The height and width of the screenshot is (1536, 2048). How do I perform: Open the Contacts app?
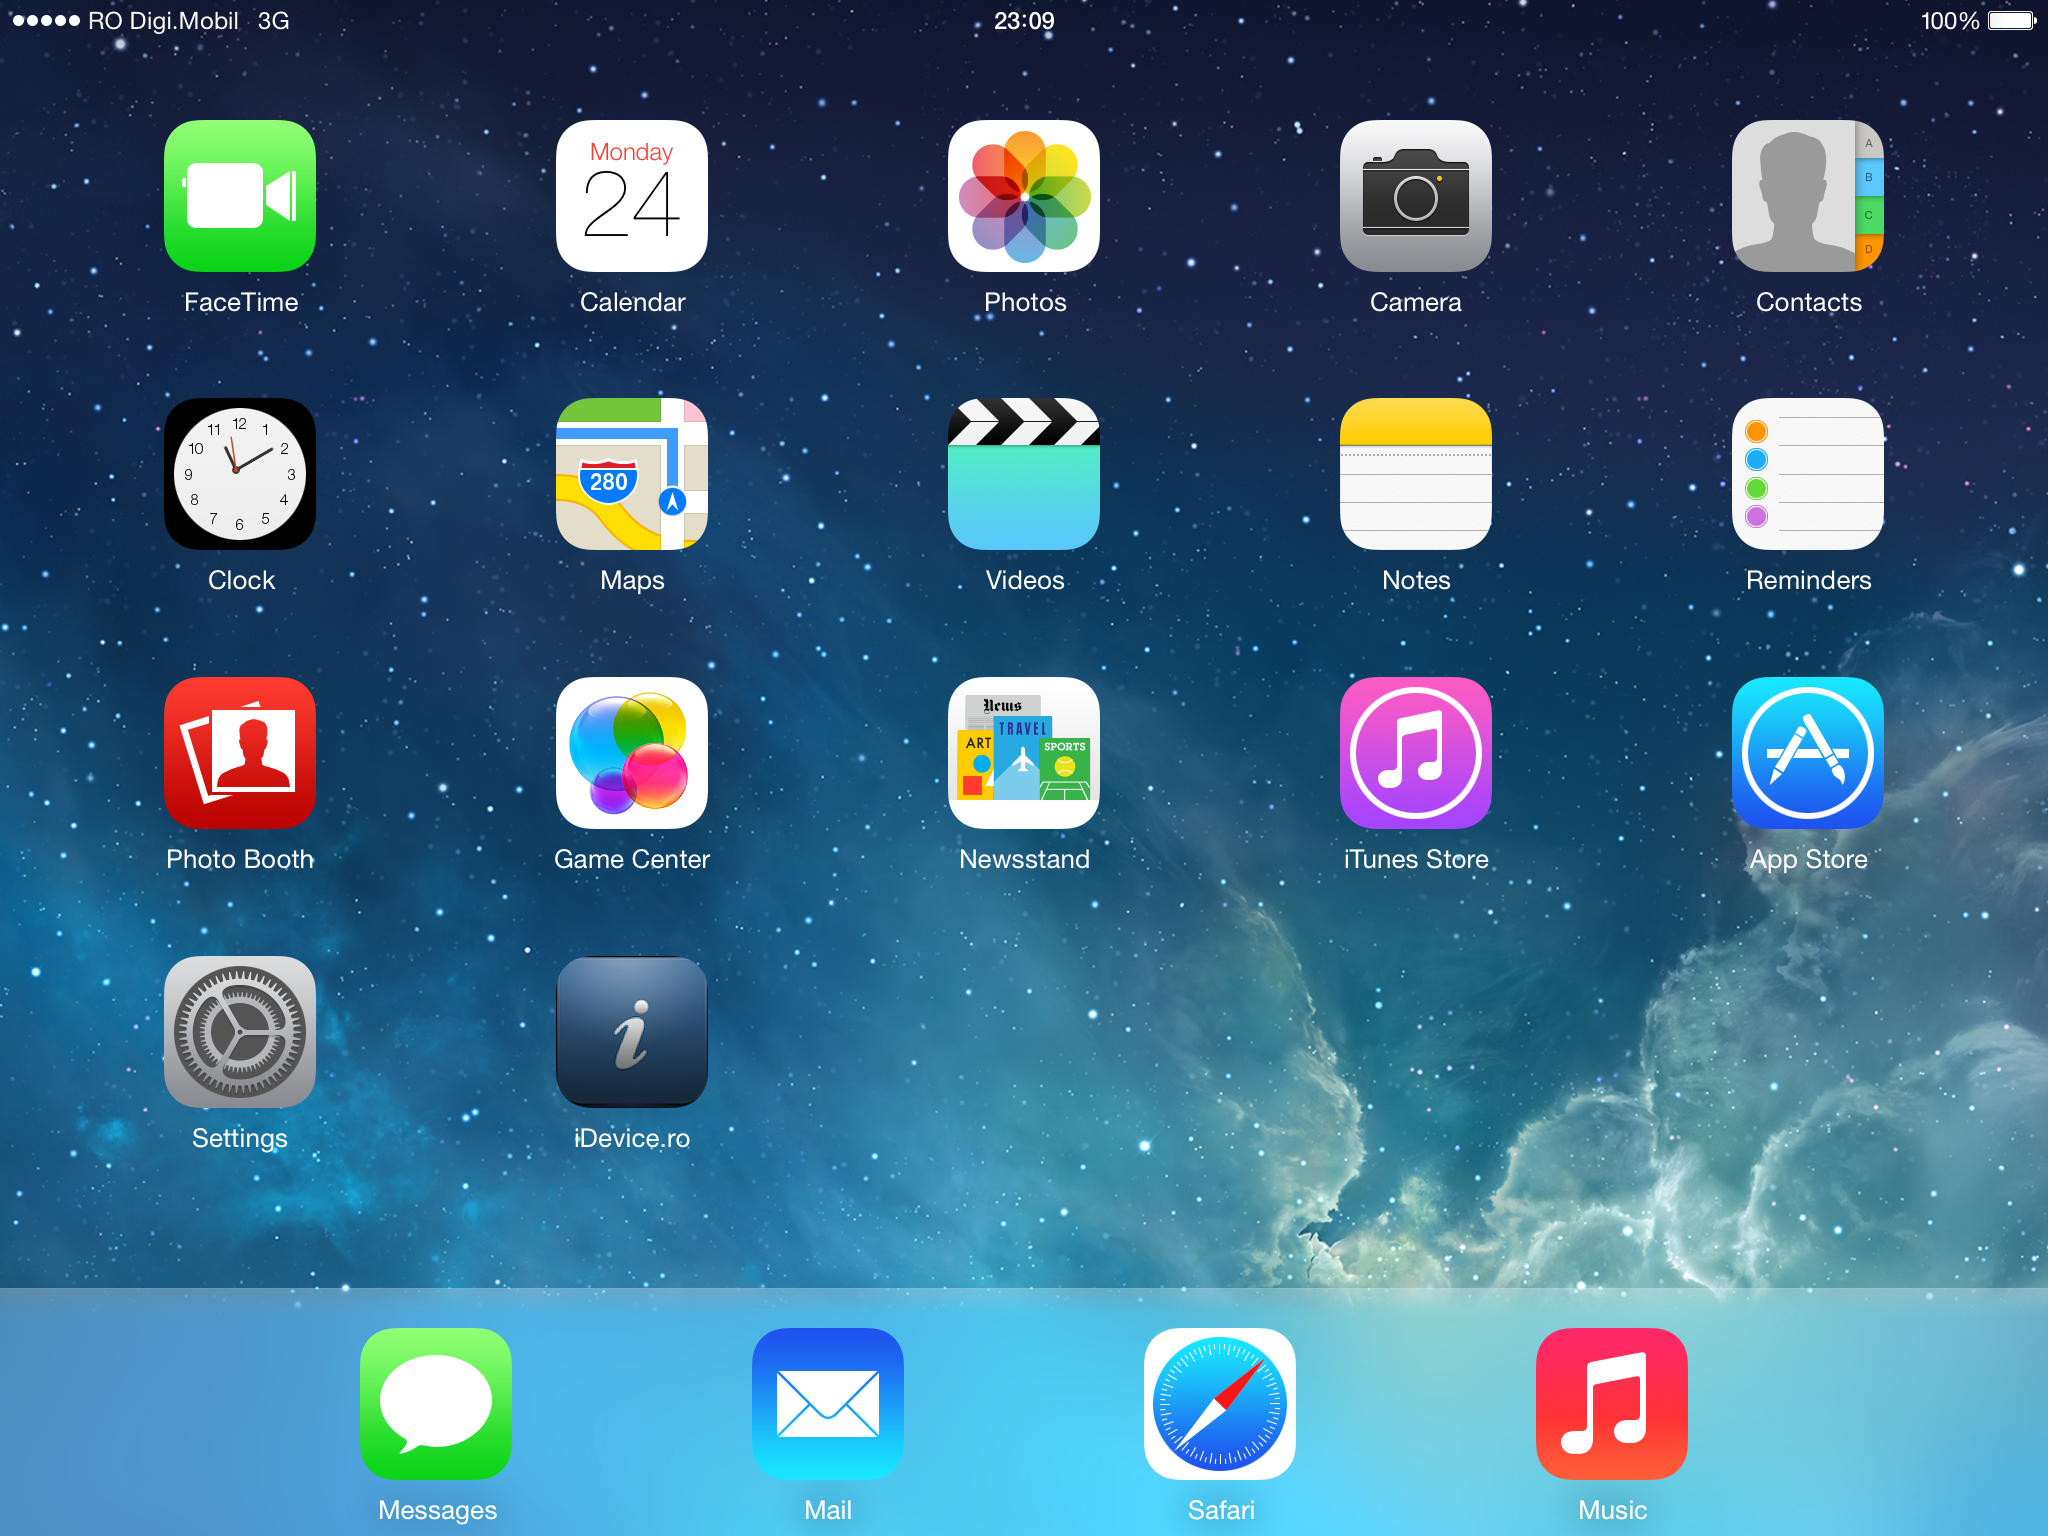coord(1808,196)
